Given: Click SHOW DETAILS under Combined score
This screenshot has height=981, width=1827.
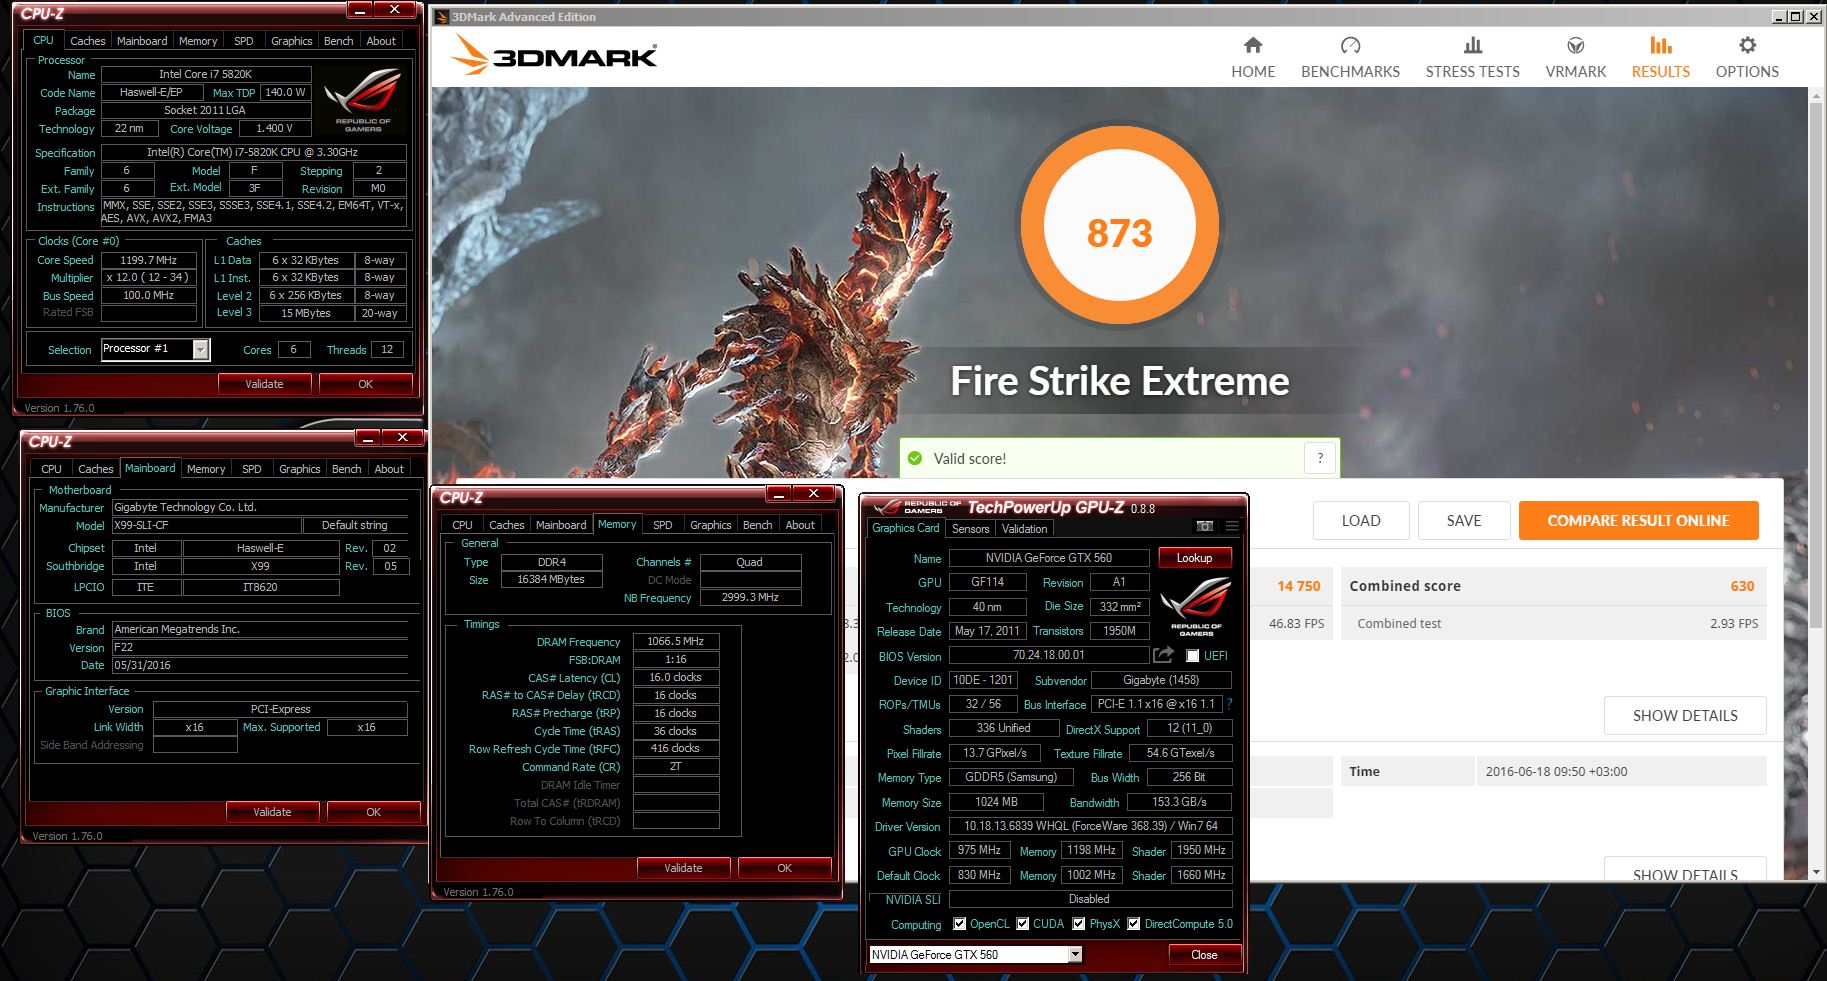Looking at the screenshot, I should (x=1685, y=715).
